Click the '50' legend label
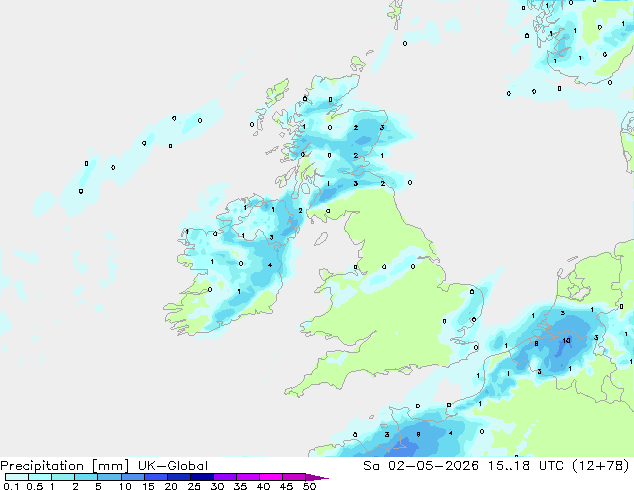The image size is (634, 490). [309, 486]
